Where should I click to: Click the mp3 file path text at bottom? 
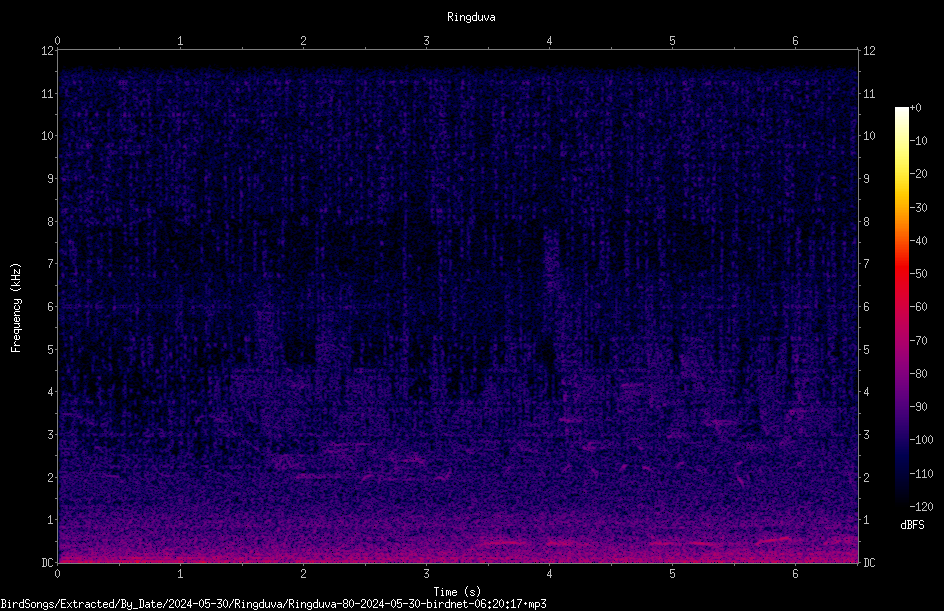click(273, 604)
